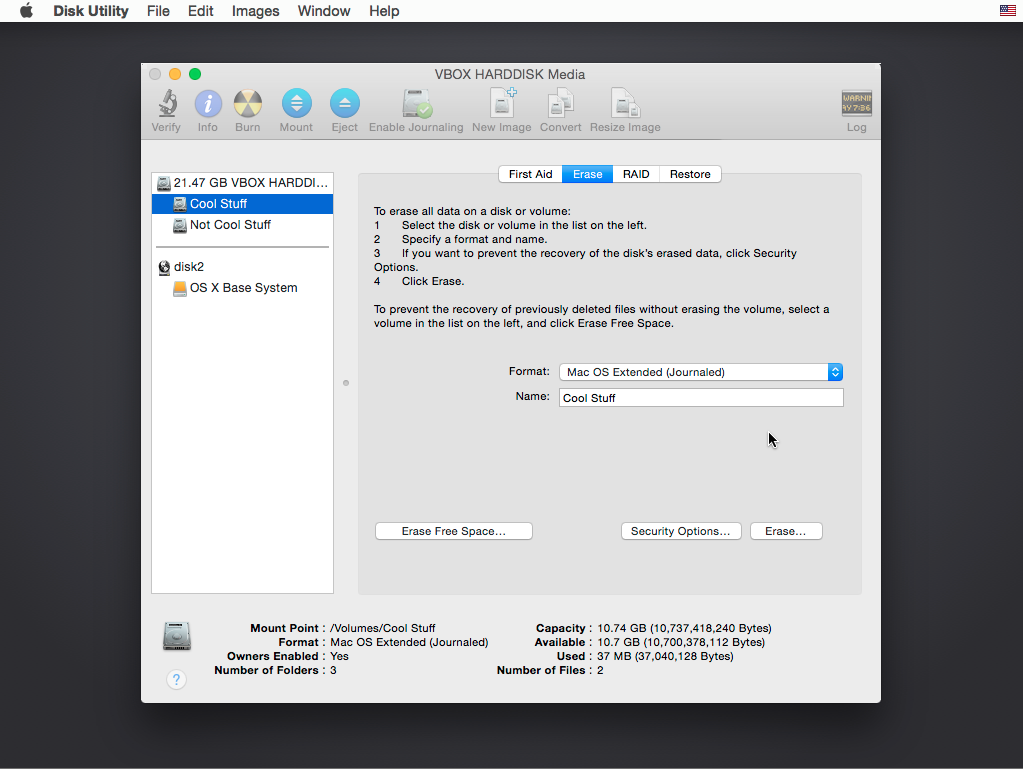Open the Window menu
The height and width of the screenshot is (769, 1023).
(324, 11)
